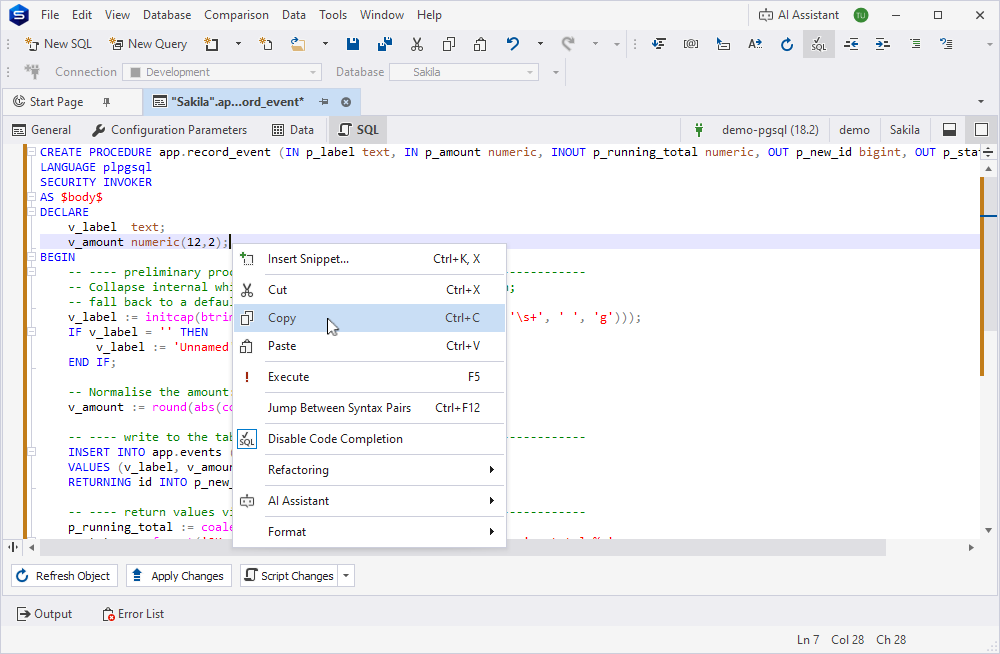
Task: Collapse the DECLARE code section
Action: pos(31,212)
